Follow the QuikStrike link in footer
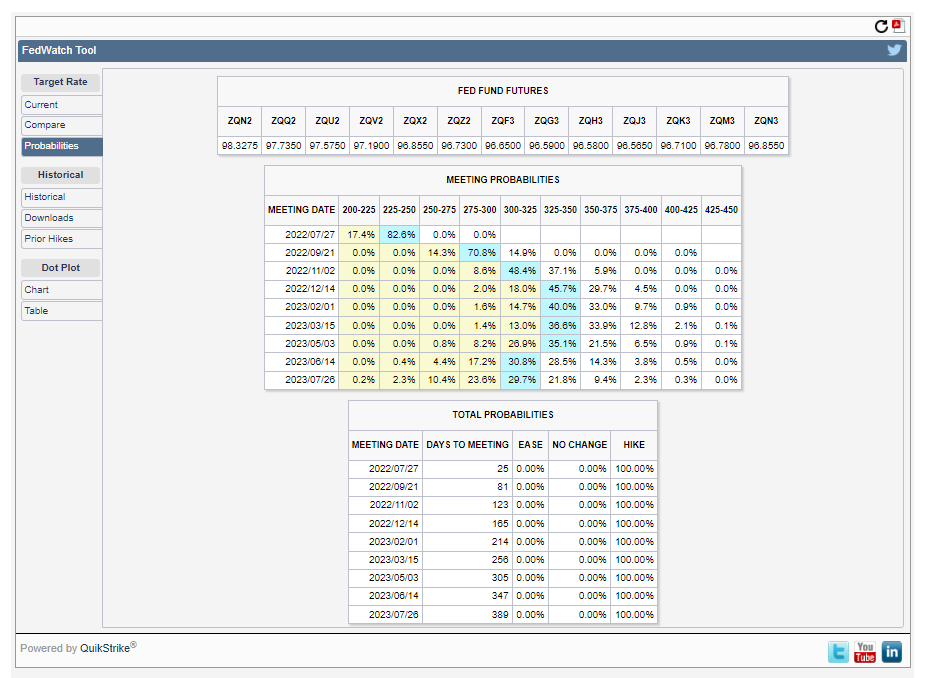This screenshot has width=925, height=678. point(108,648)
